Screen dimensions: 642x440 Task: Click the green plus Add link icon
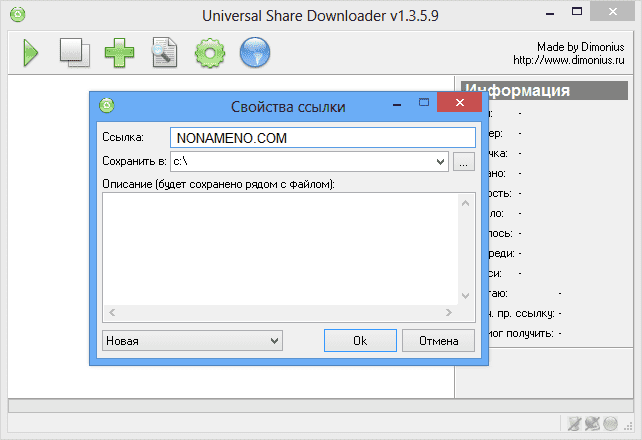(120, 52)
